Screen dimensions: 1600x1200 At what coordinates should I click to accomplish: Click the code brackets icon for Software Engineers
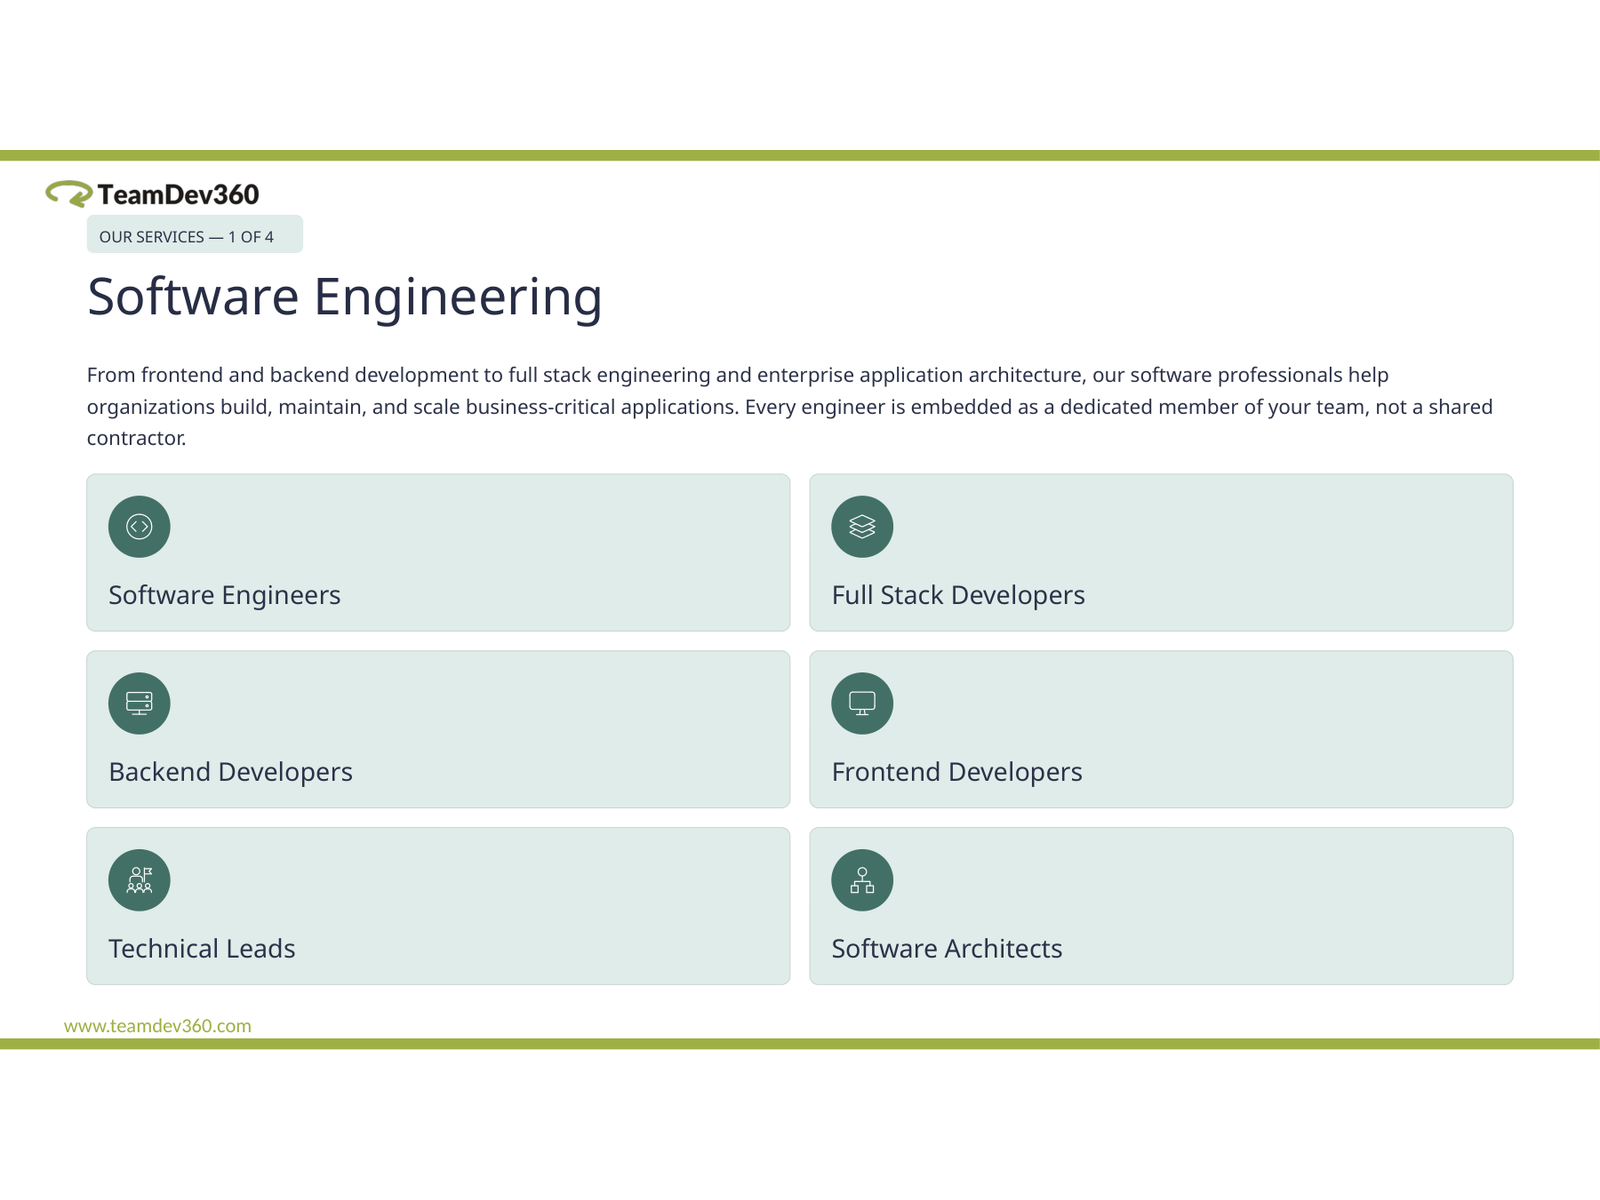tap(139, 526)
